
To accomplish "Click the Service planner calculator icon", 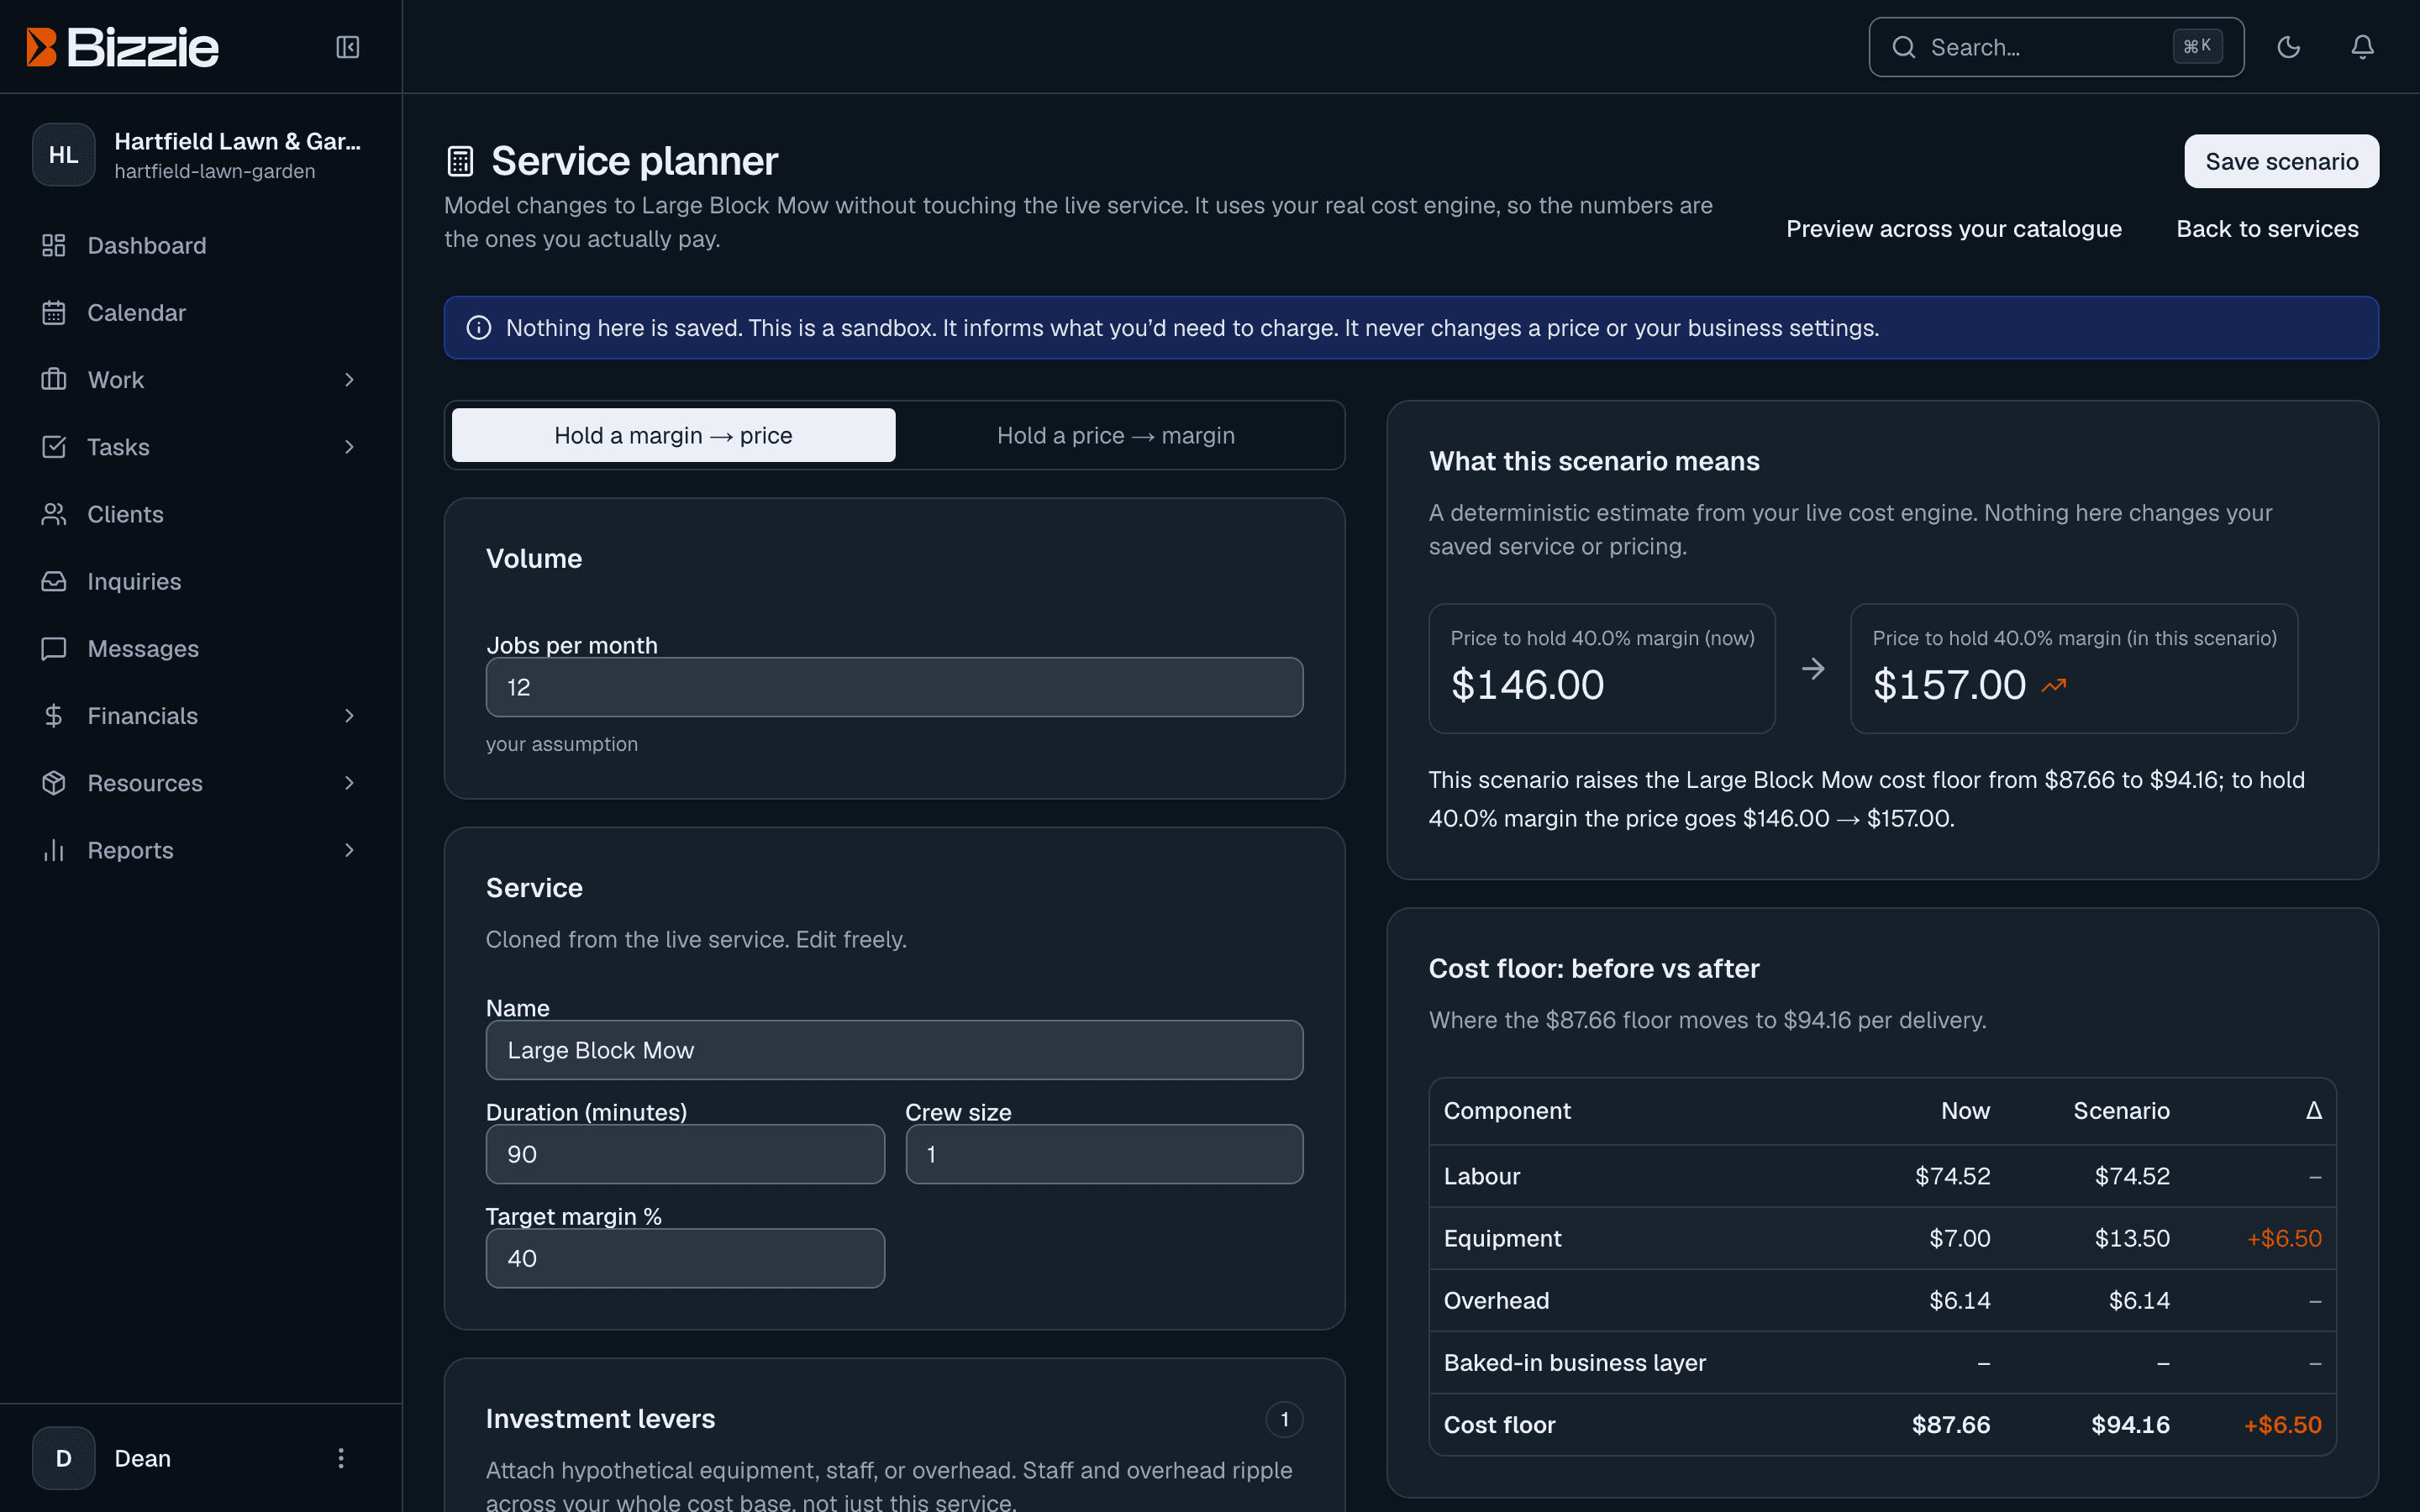I will [x=460, y=161].
